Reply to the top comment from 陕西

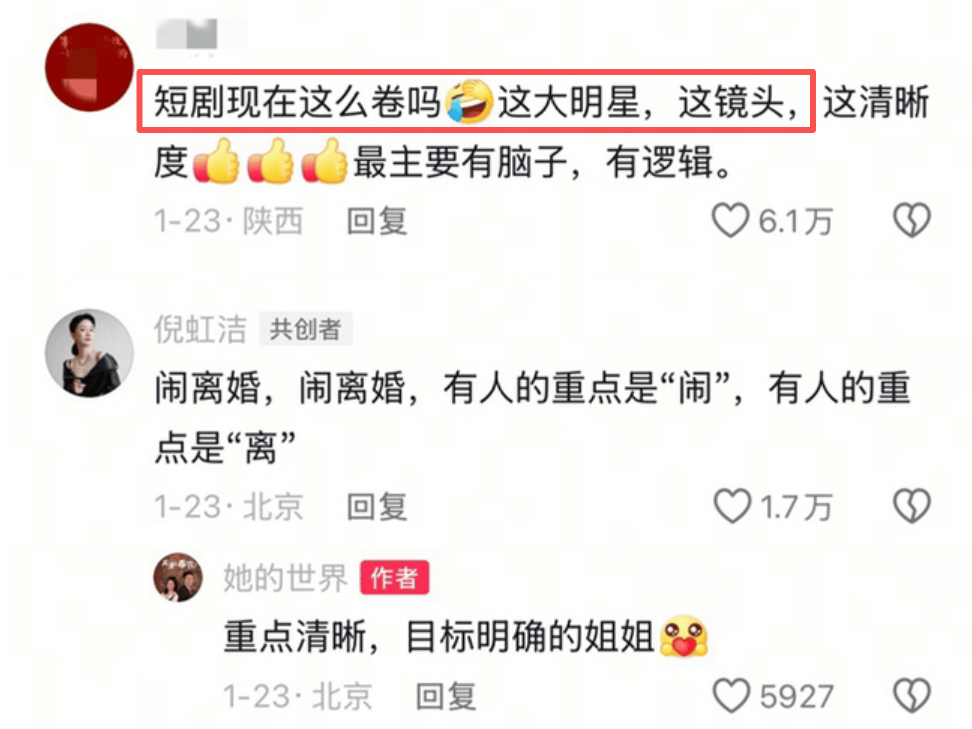pyautogui.click(x=377, y=221)
